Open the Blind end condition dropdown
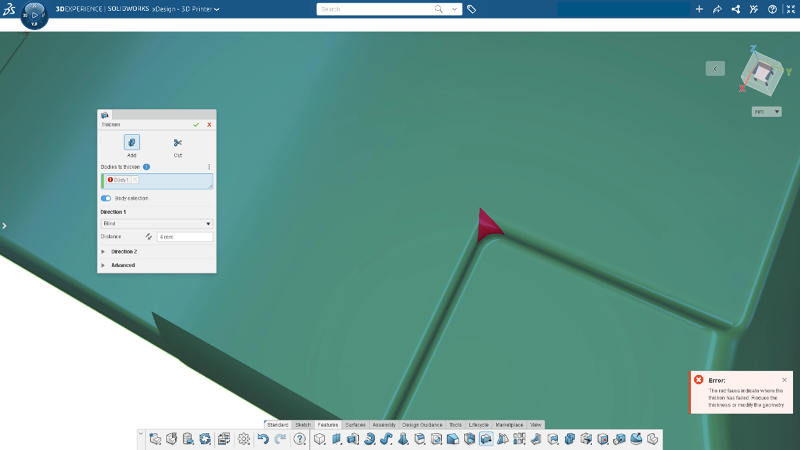The width and height of the screenshot is (800, 450). pyautogui.click(x=157, y=223)
